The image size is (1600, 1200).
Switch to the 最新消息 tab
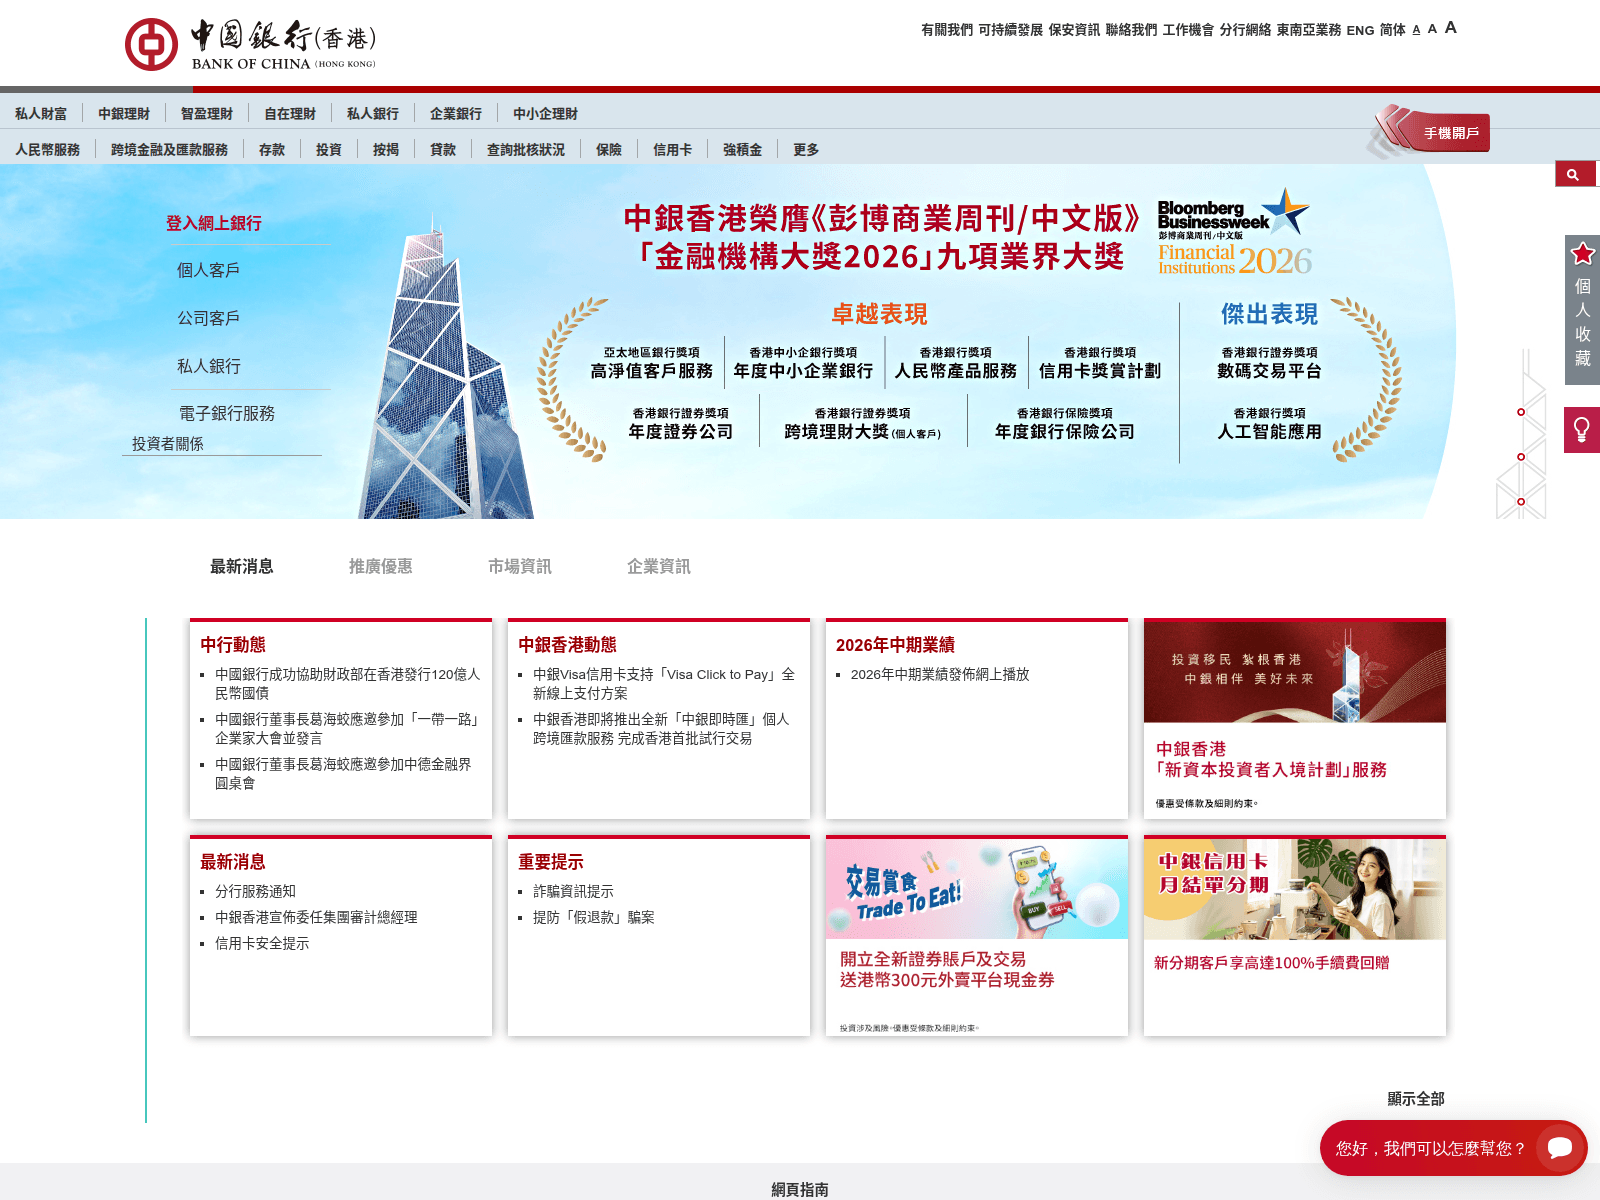coord(241,567)
